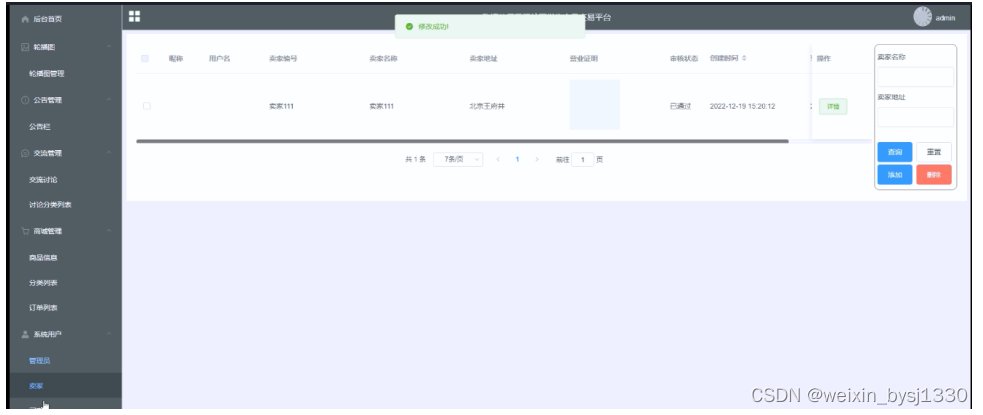Click the 审核状态 column header
The height and width of the screenshot is (415, 983).
pos(684,58)
